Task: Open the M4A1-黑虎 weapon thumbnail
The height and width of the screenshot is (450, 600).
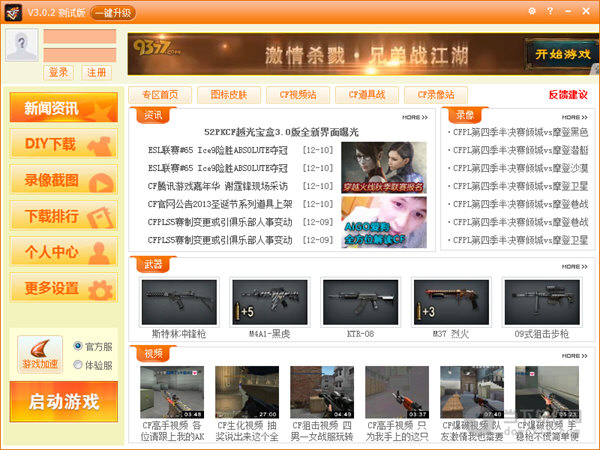Action: point(270,302)
